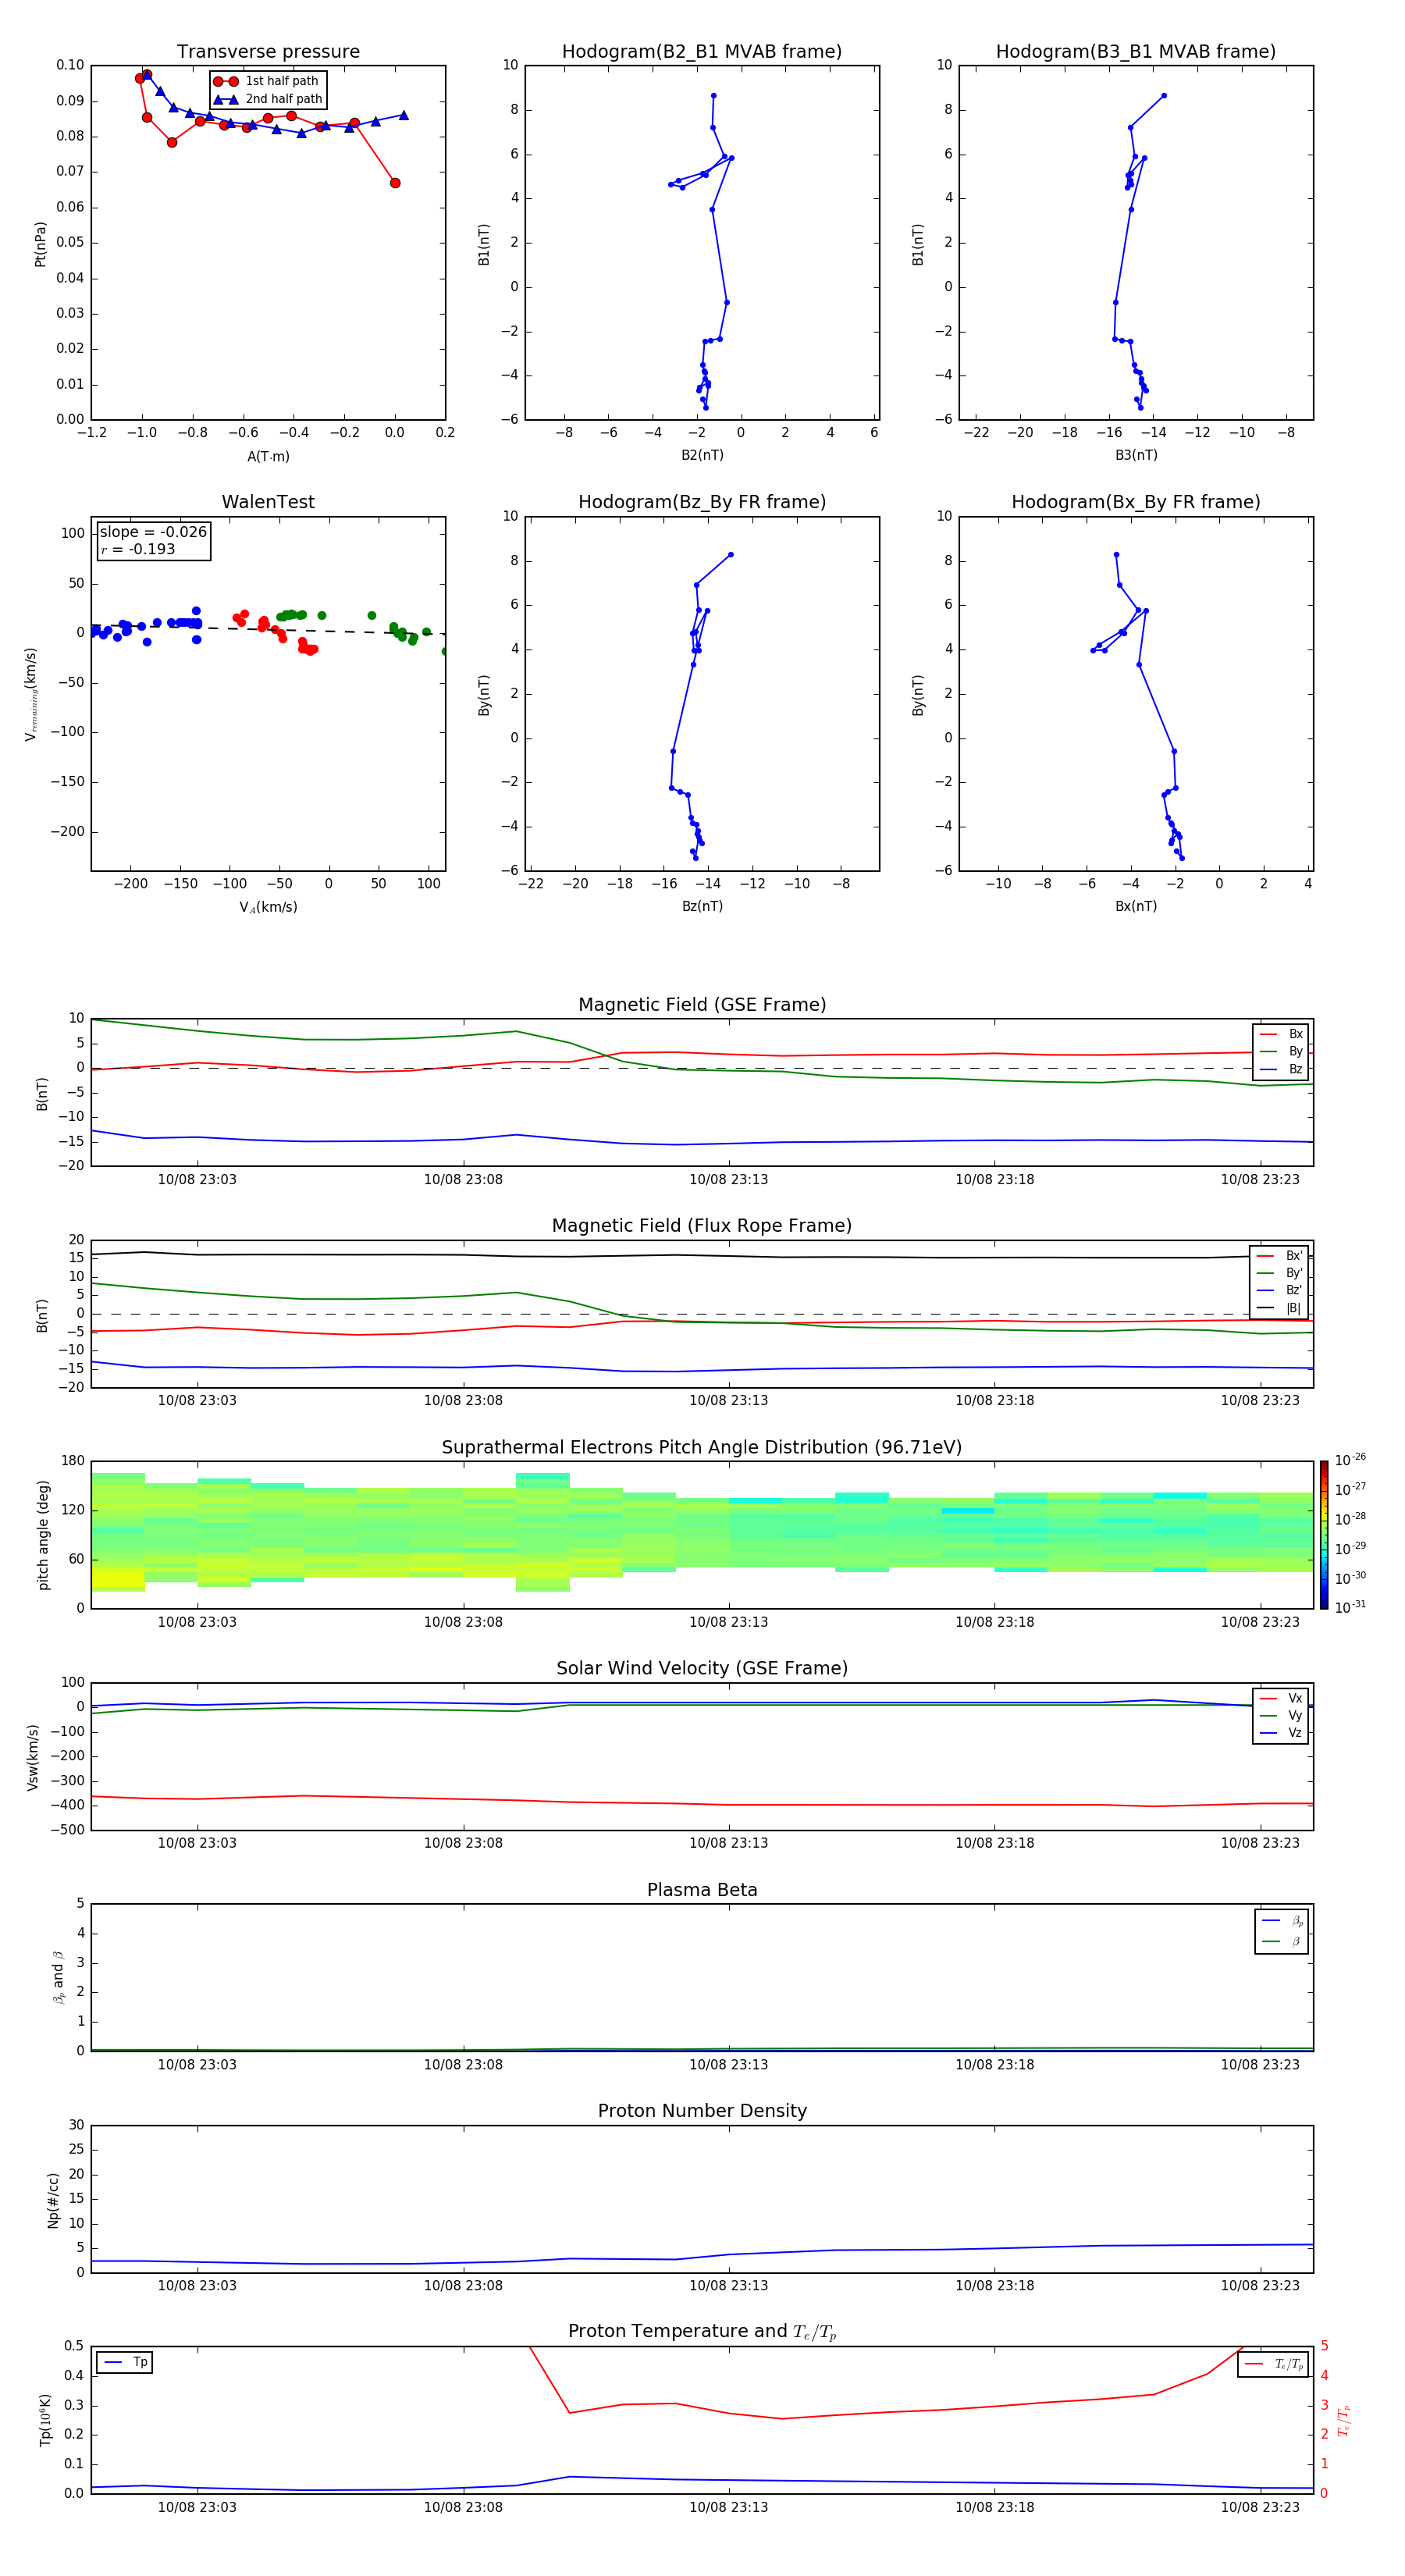The height and width of the screenshot is (2576, 1405).
Task: Select the '1st half path' legend entry
Action: (266, 81)
